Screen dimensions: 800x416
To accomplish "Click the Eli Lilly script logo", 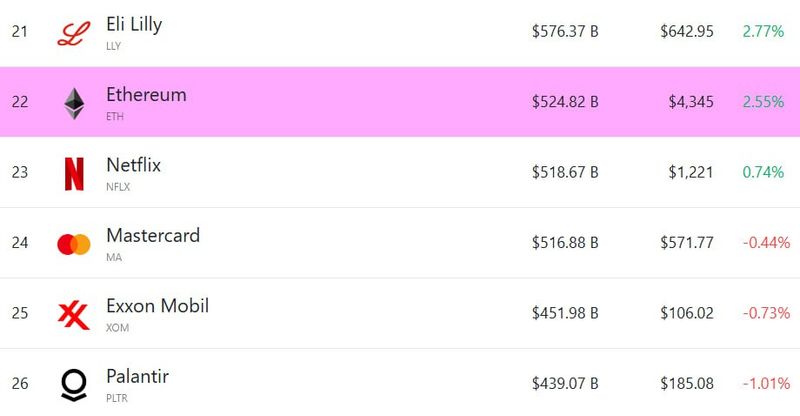I will point(74,34).
